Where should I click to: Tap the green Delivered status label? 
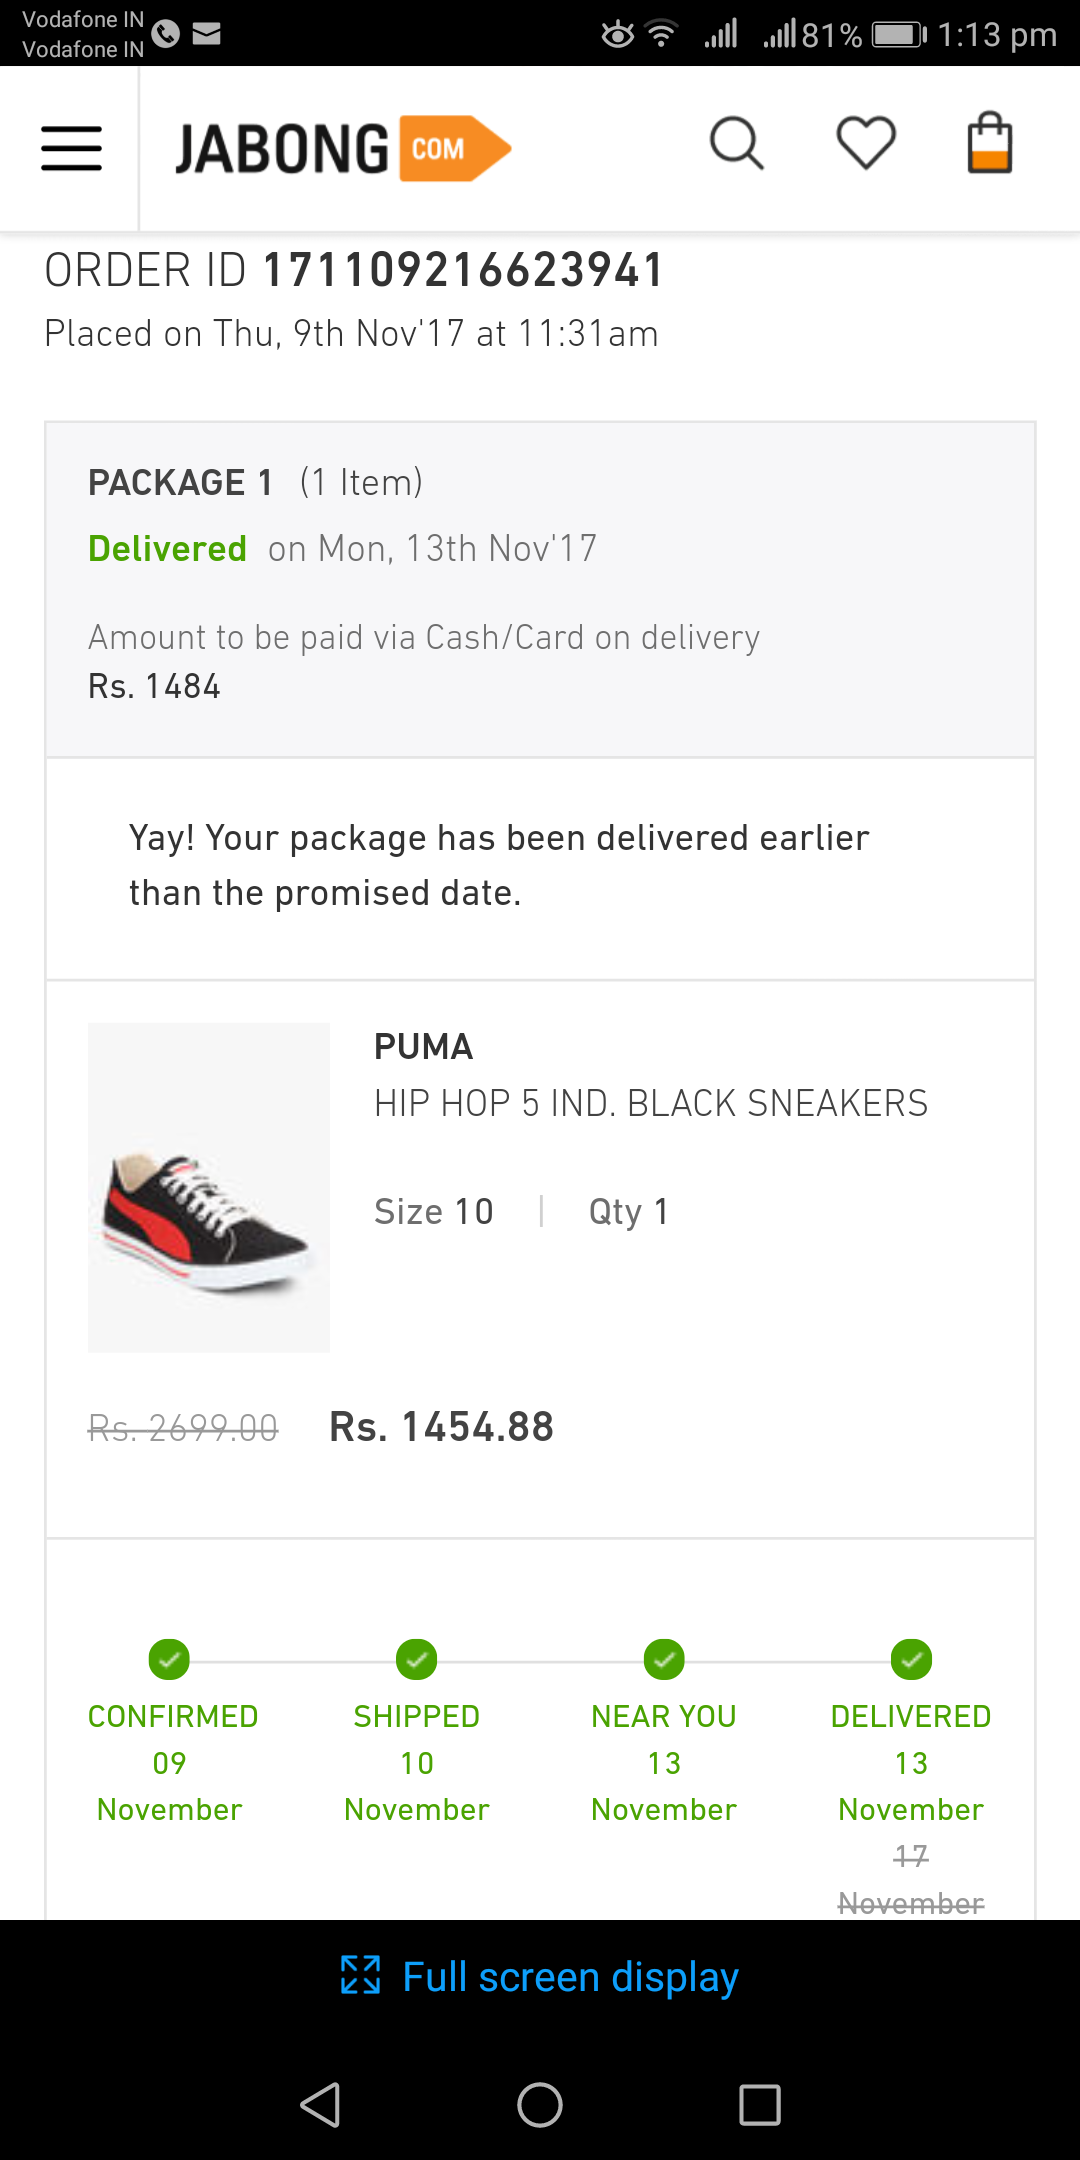(x=167, y=549)
